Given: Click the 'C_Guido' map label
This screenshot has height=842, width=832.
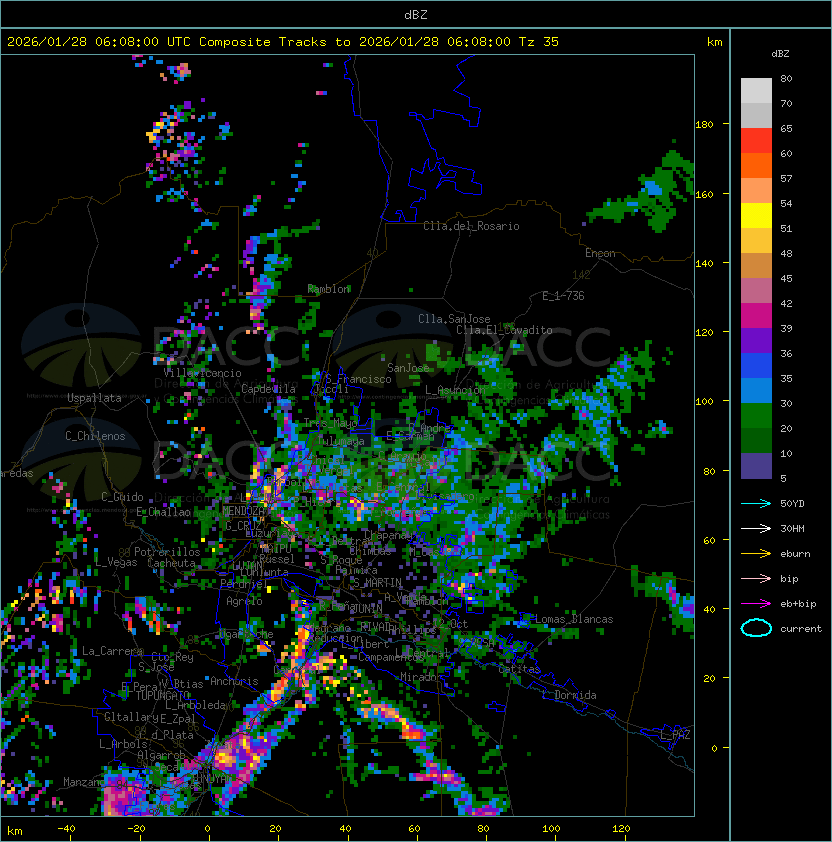Looking at the screenshot, I should click(122, 497).
